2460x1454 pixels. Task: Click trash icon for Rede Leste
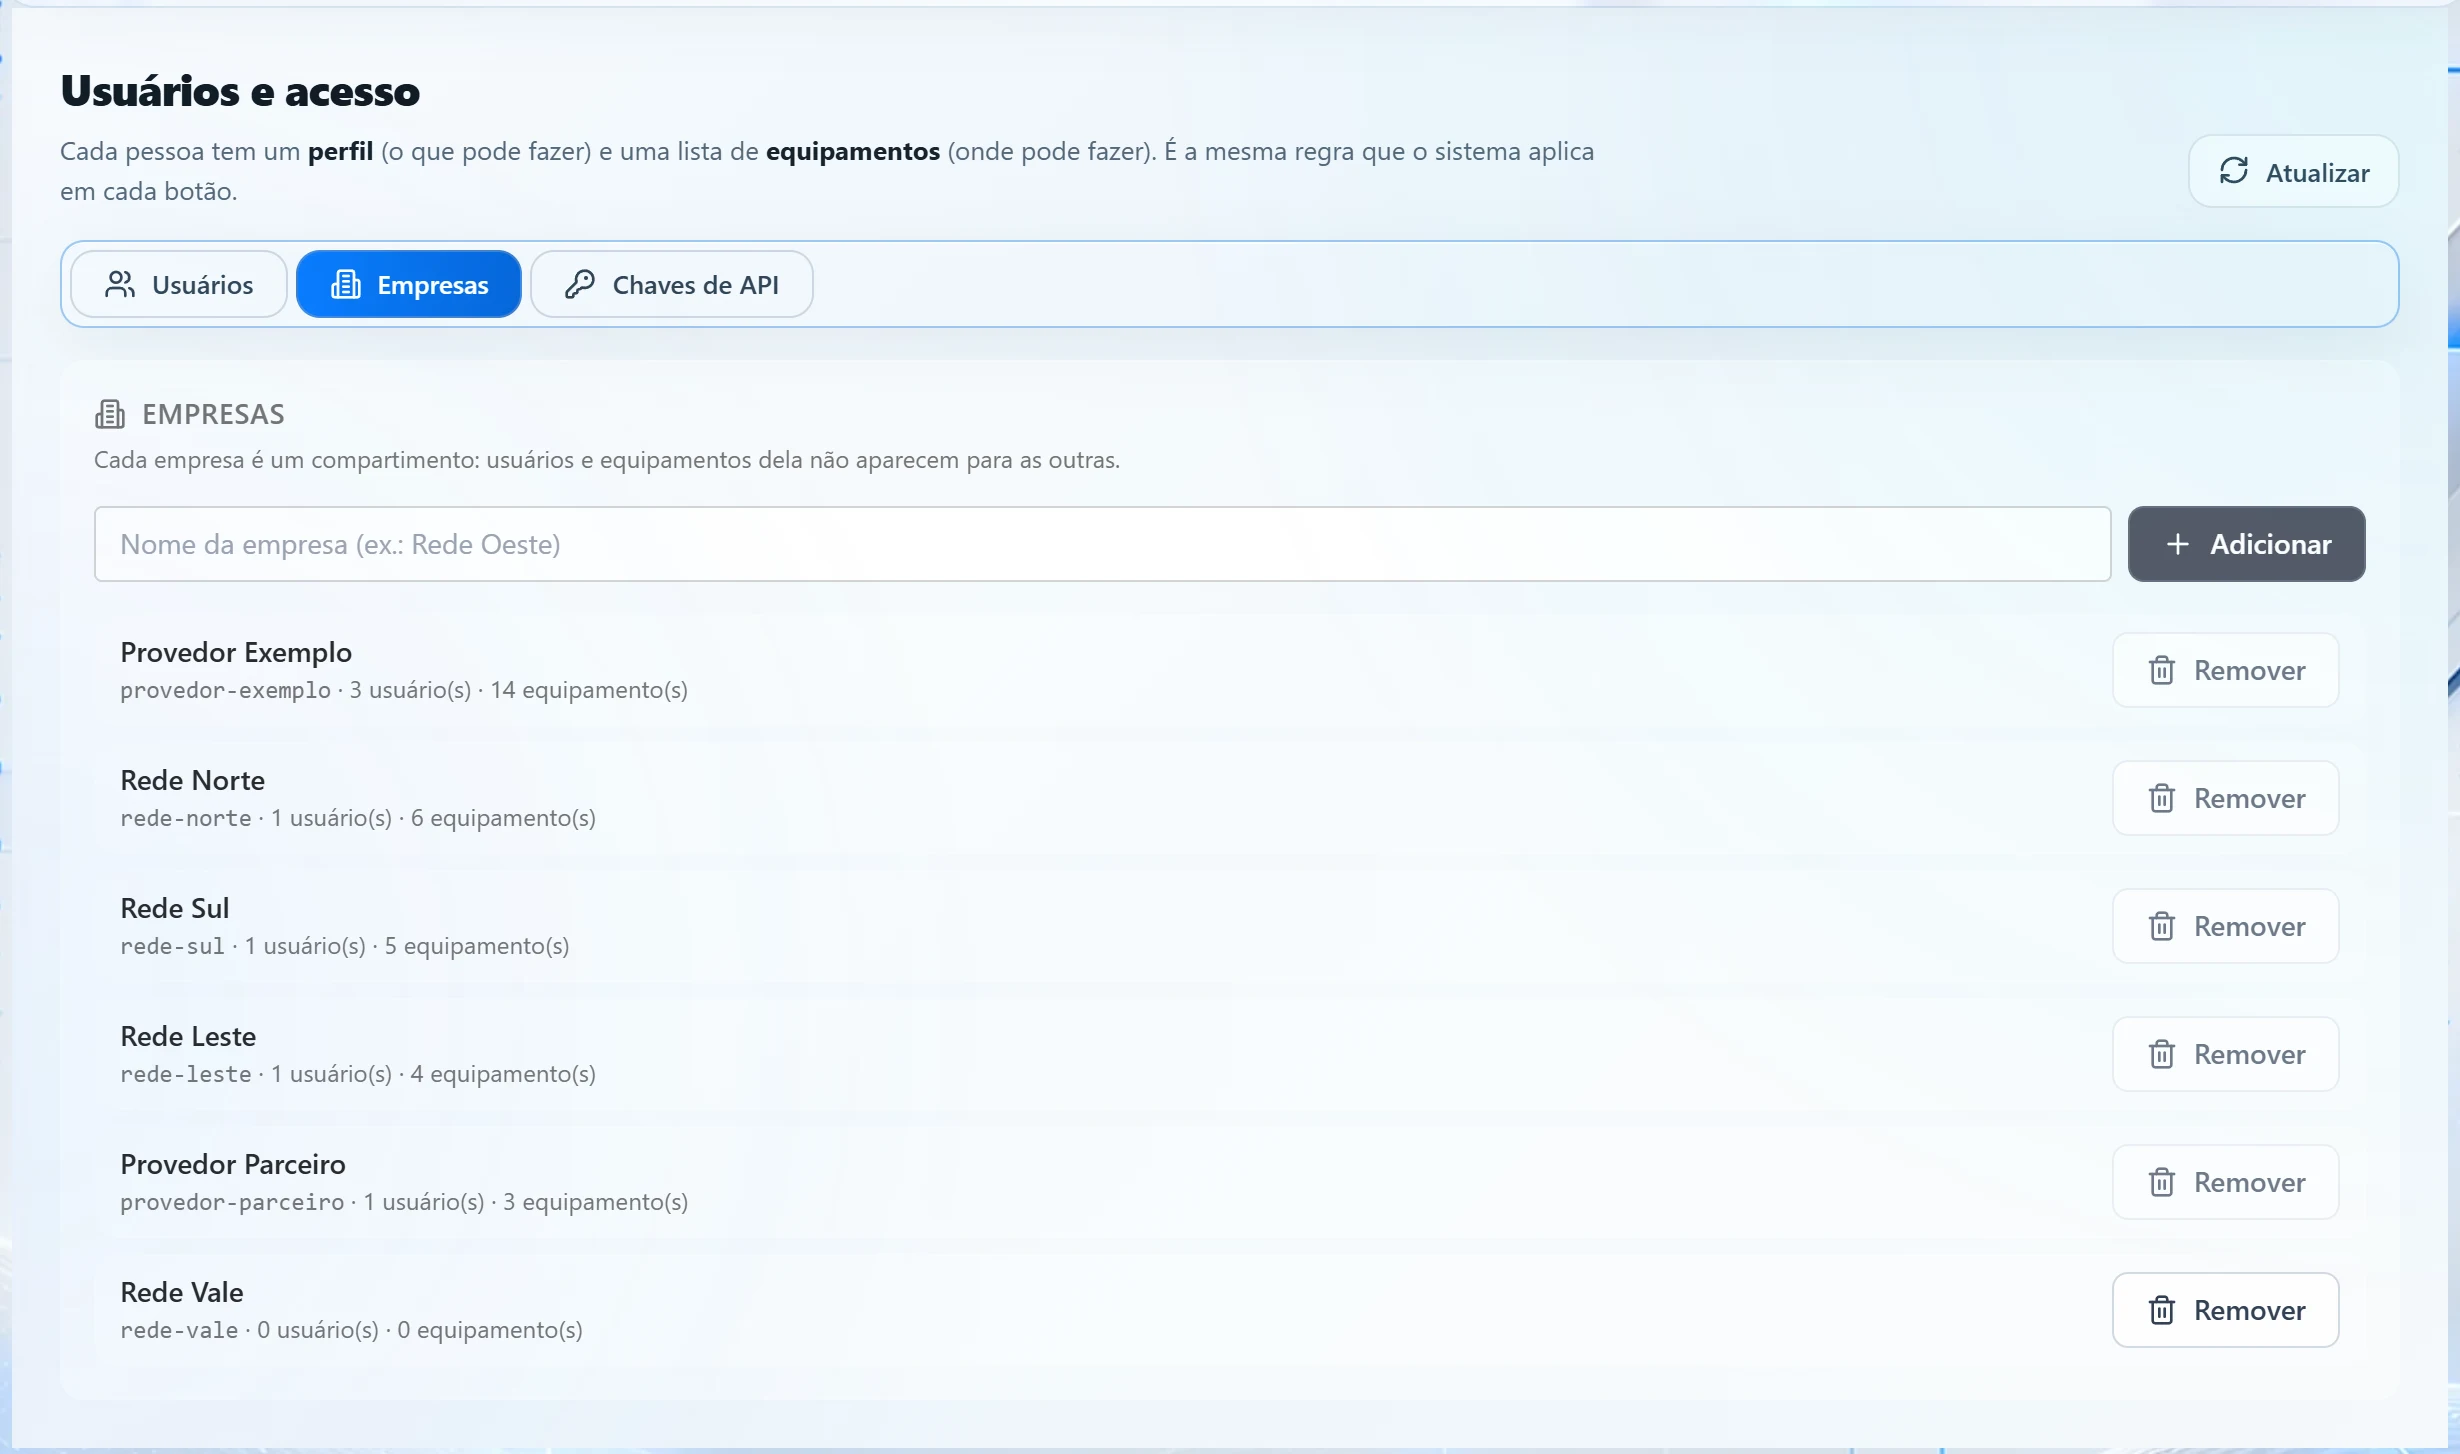point(2161,1054)
